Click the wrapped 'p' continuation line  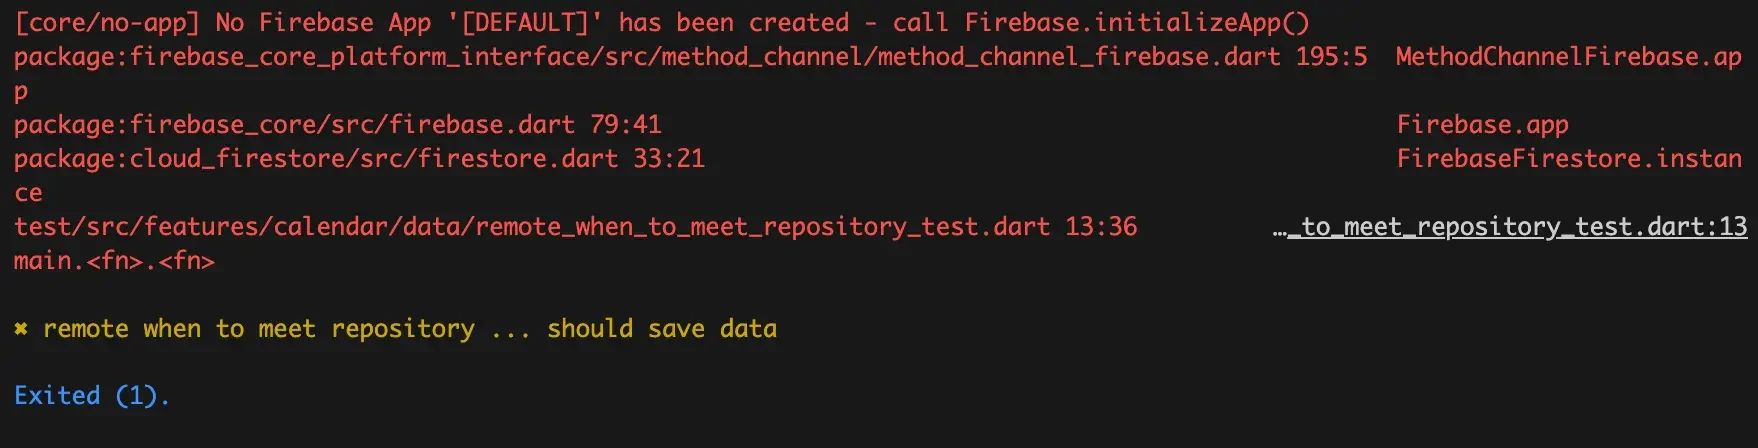(x=21, y=93)
